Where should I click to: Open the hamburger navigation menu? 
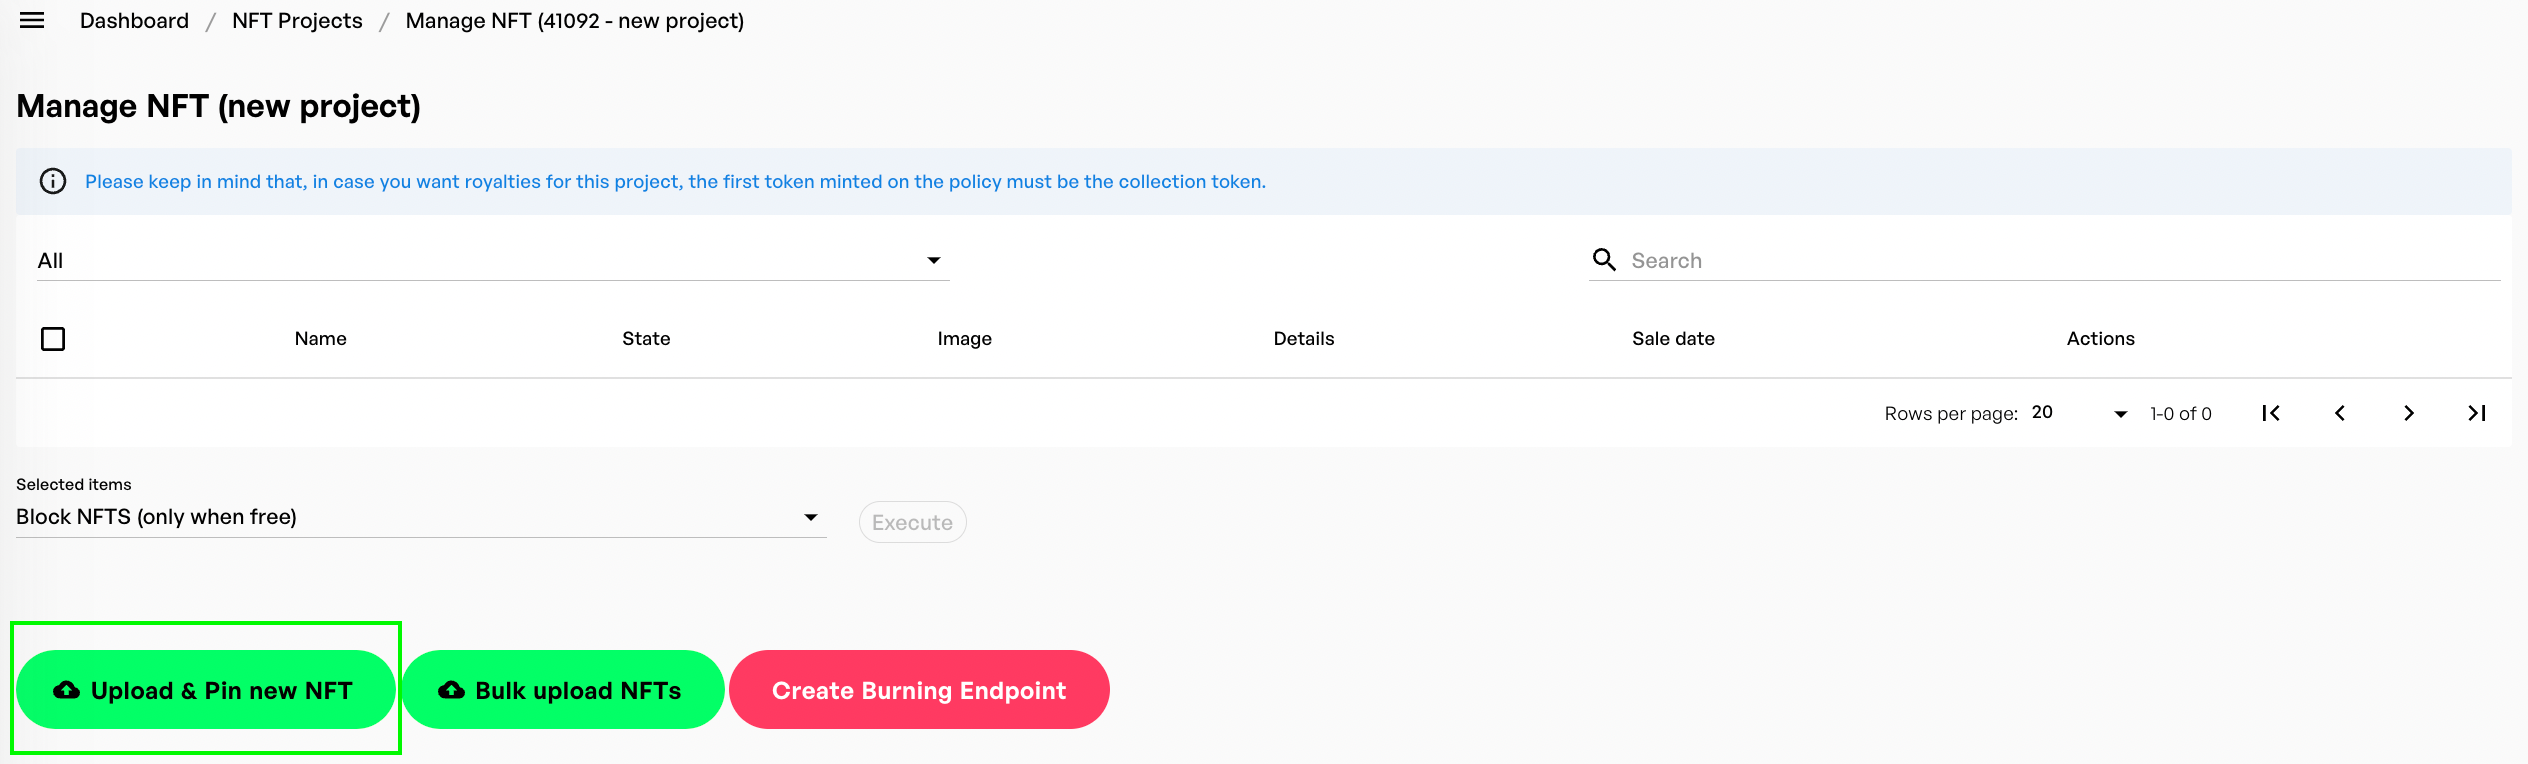[x=32, y=21]
